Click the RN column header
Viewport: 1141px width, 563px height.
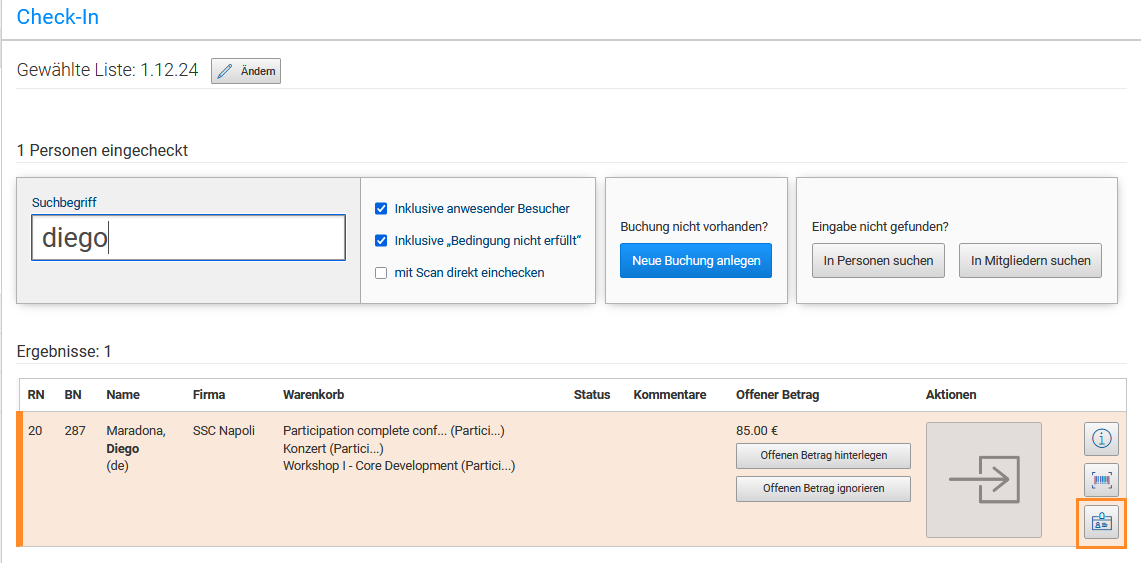pos(36,395)
